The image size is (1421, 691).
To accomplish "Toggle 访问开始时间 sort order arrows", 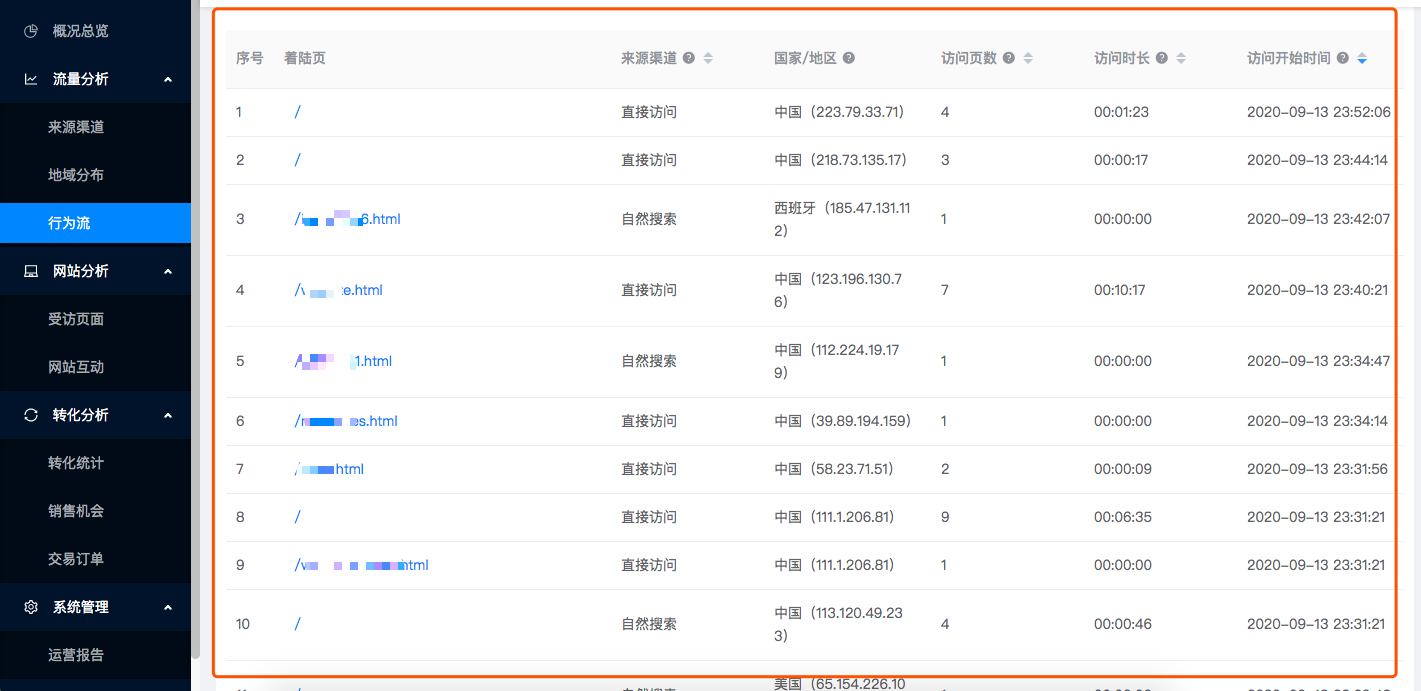I will point(1362,58).
